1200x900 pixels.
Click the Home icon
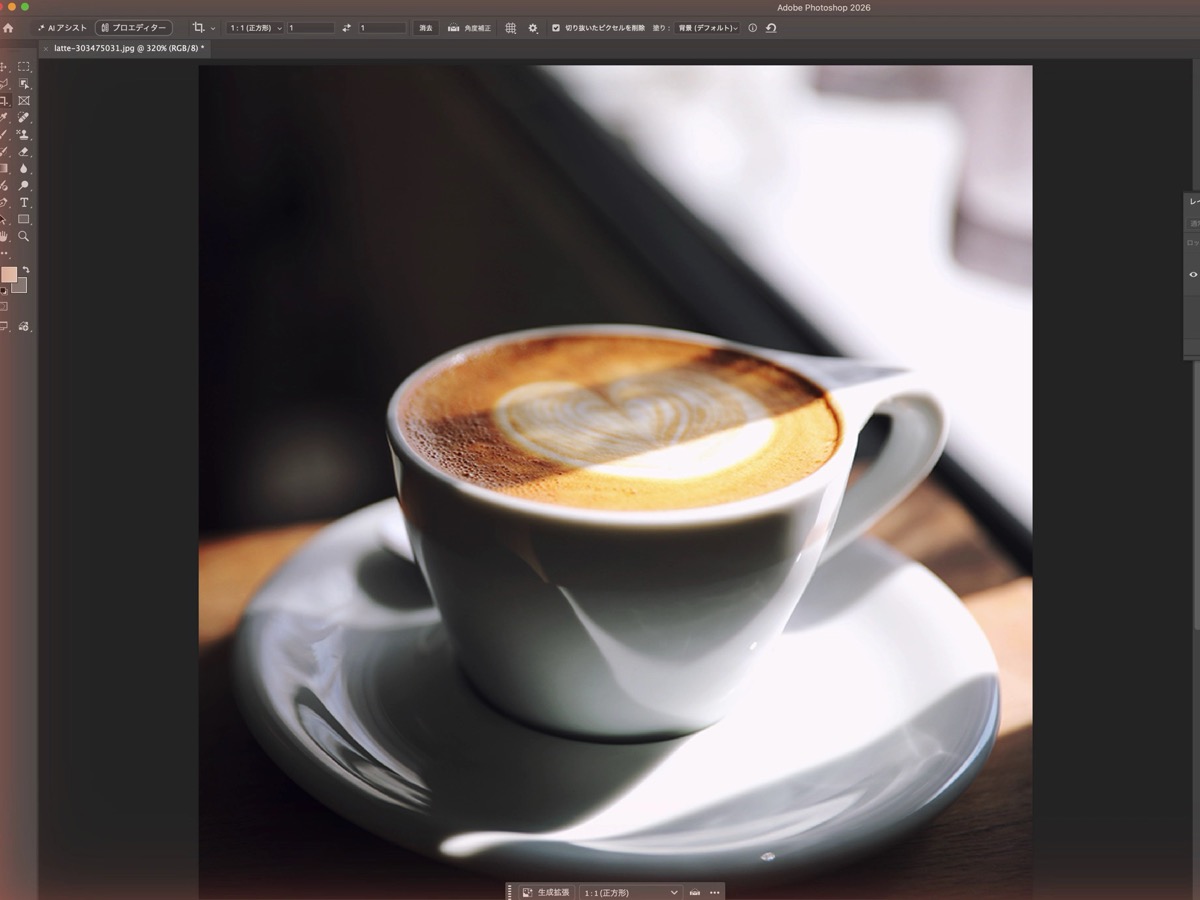8,28
